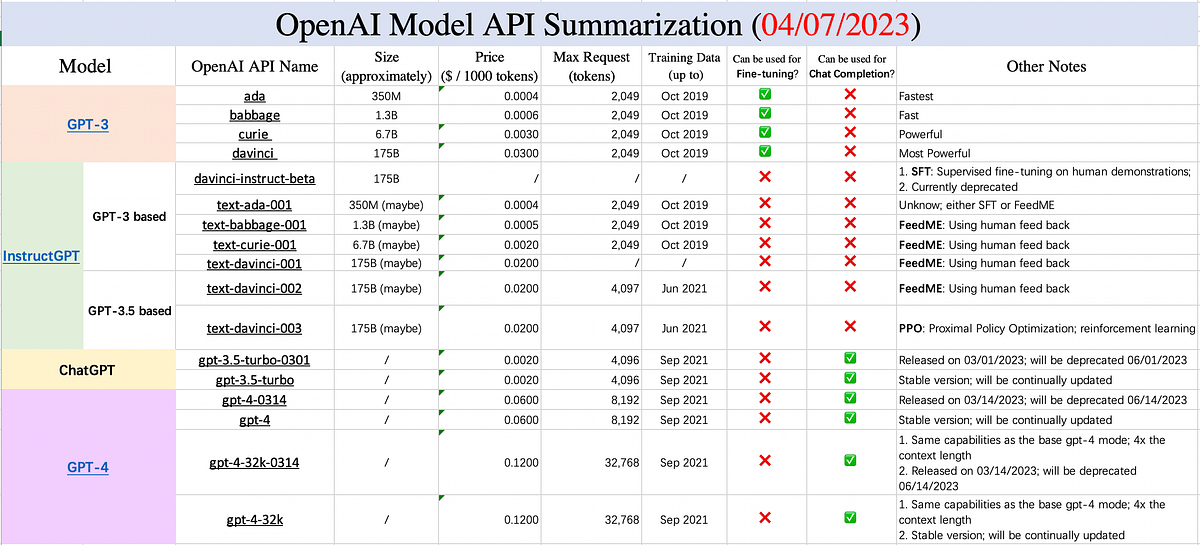1200x545 pixels.
Task: Click the Model column header
Action: pyautogui.click(x=86, y=66)
